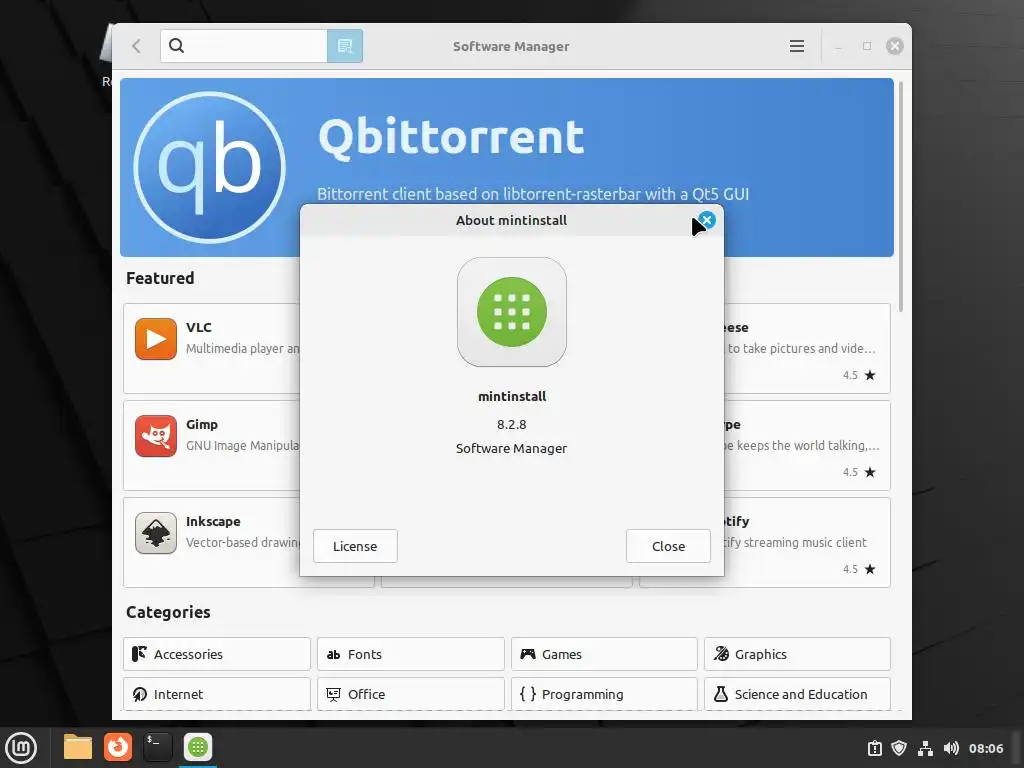
Task: Click the 4.5 star rating on Spotify card
Action: (x=859, y=569)
